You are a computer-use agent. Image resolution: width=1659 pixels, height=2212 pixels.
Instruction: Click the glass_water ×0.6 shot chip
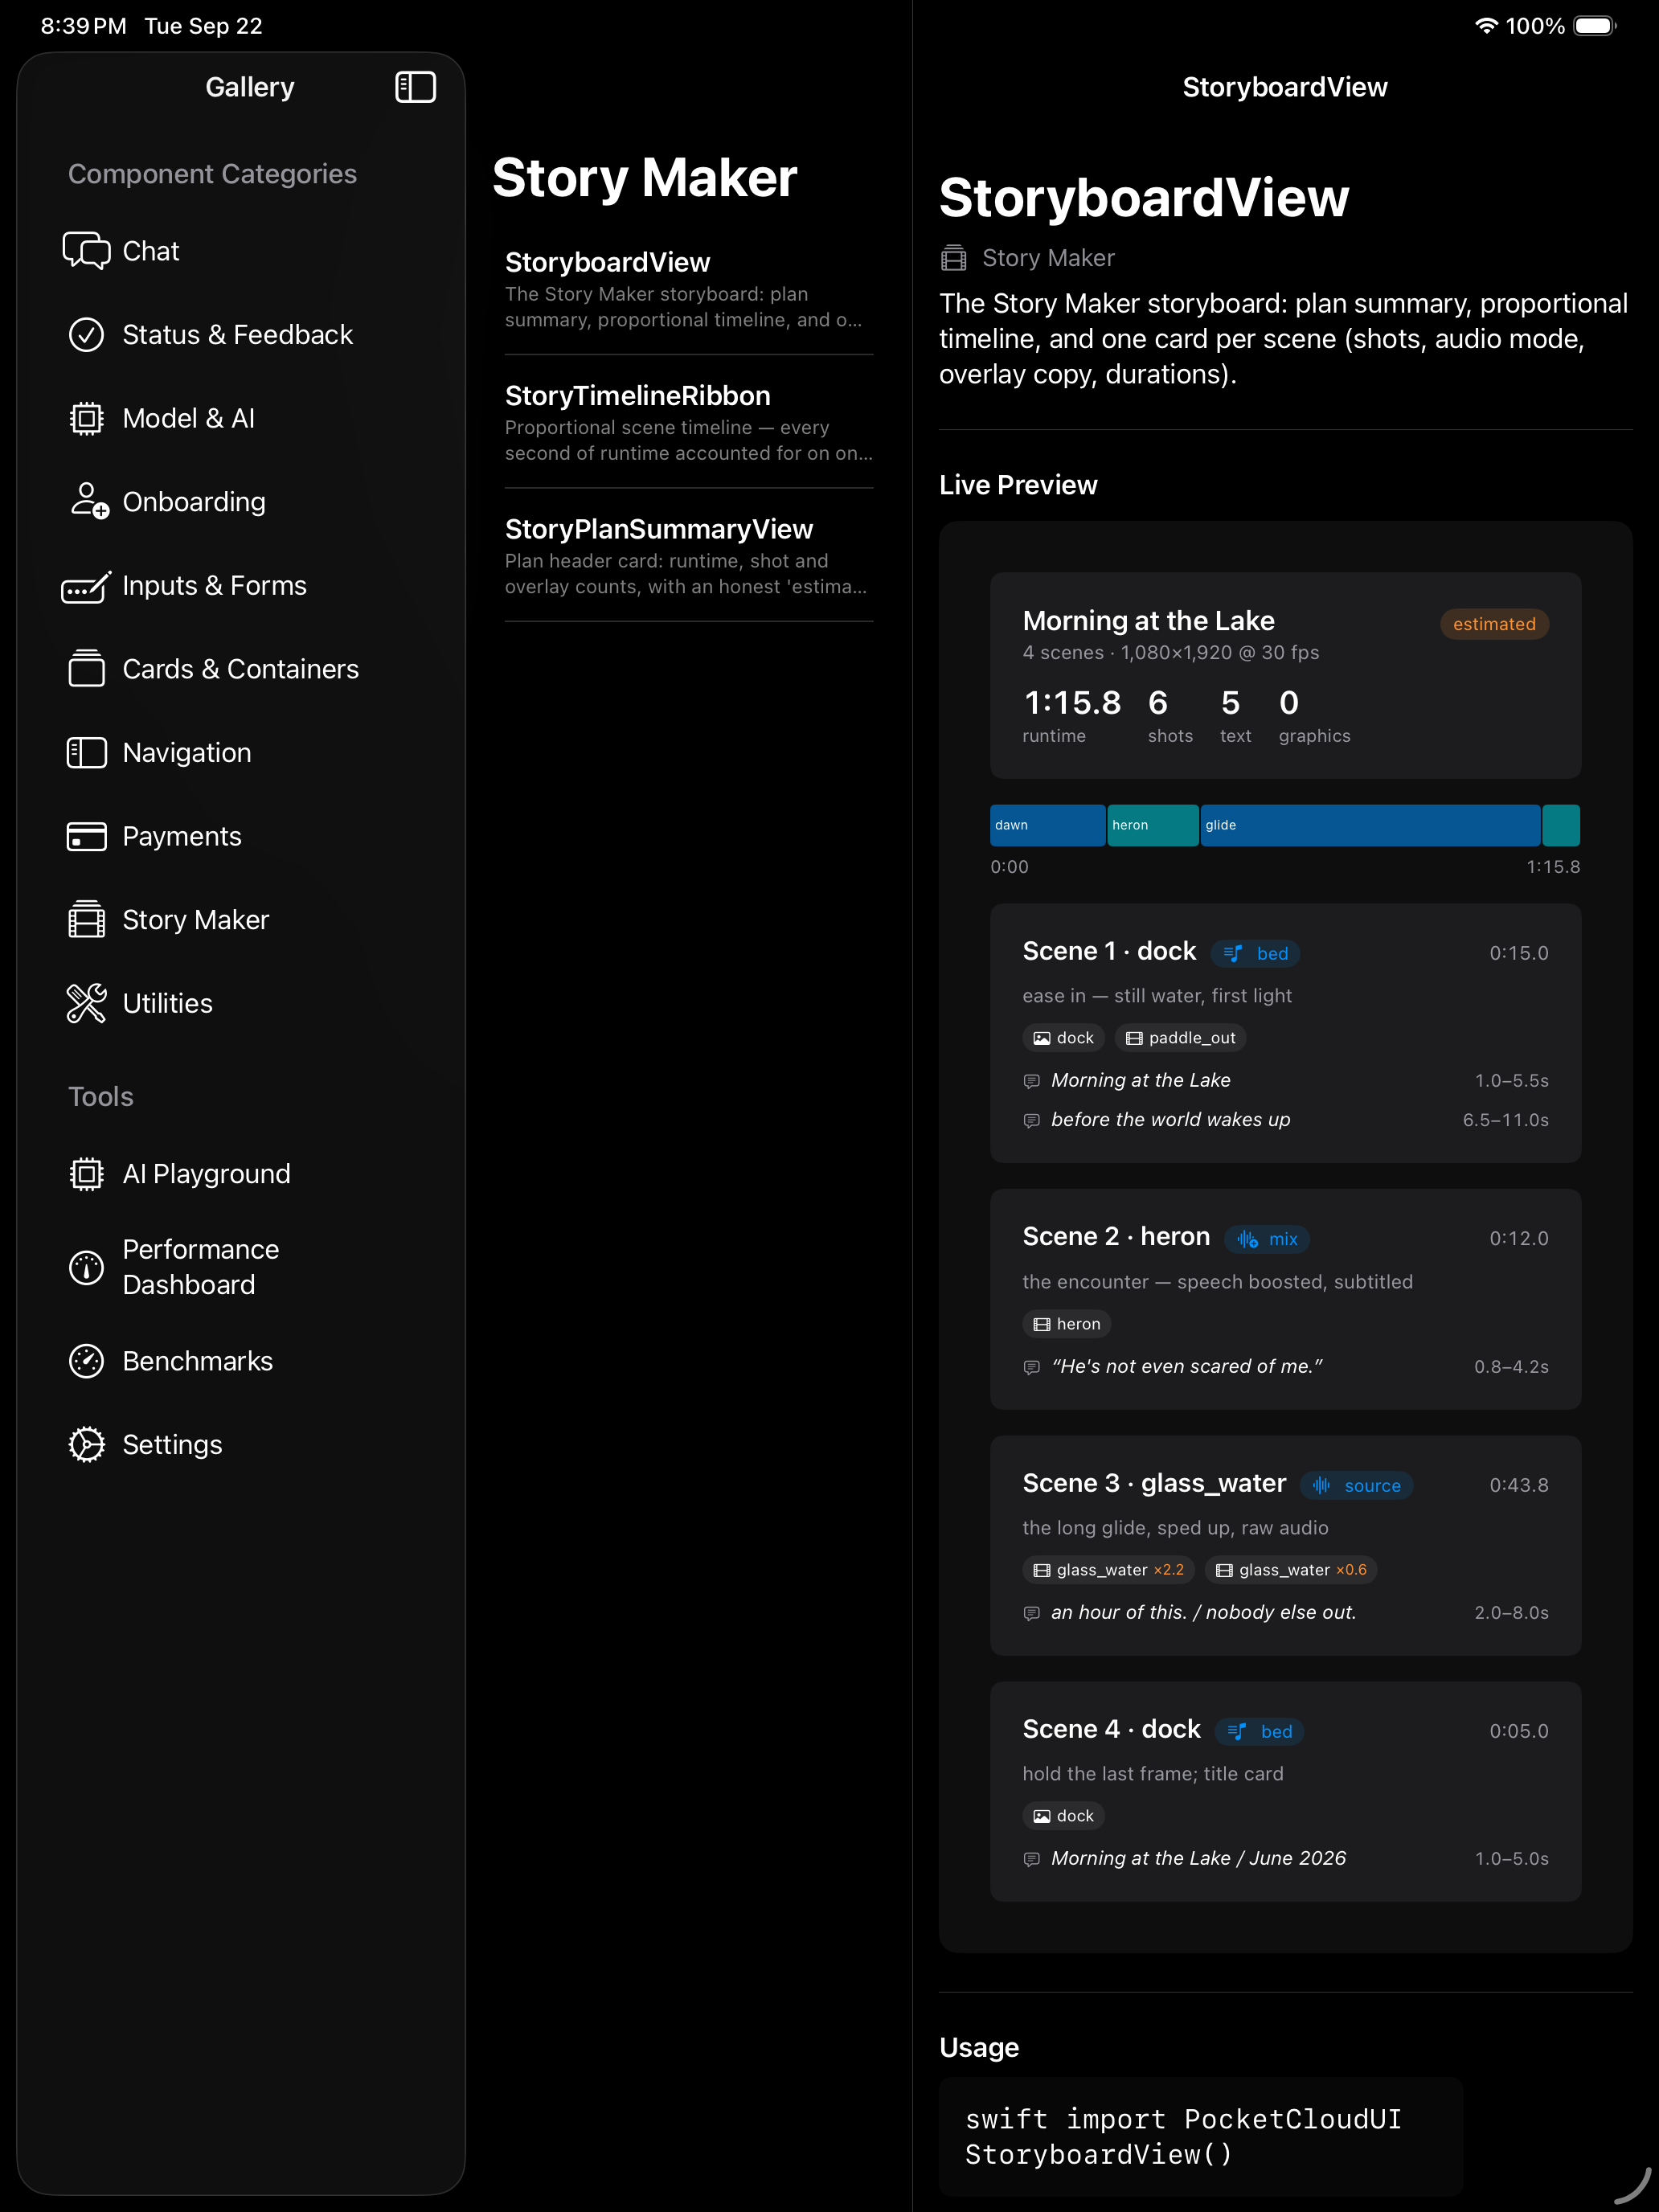pos(1290,1570)
